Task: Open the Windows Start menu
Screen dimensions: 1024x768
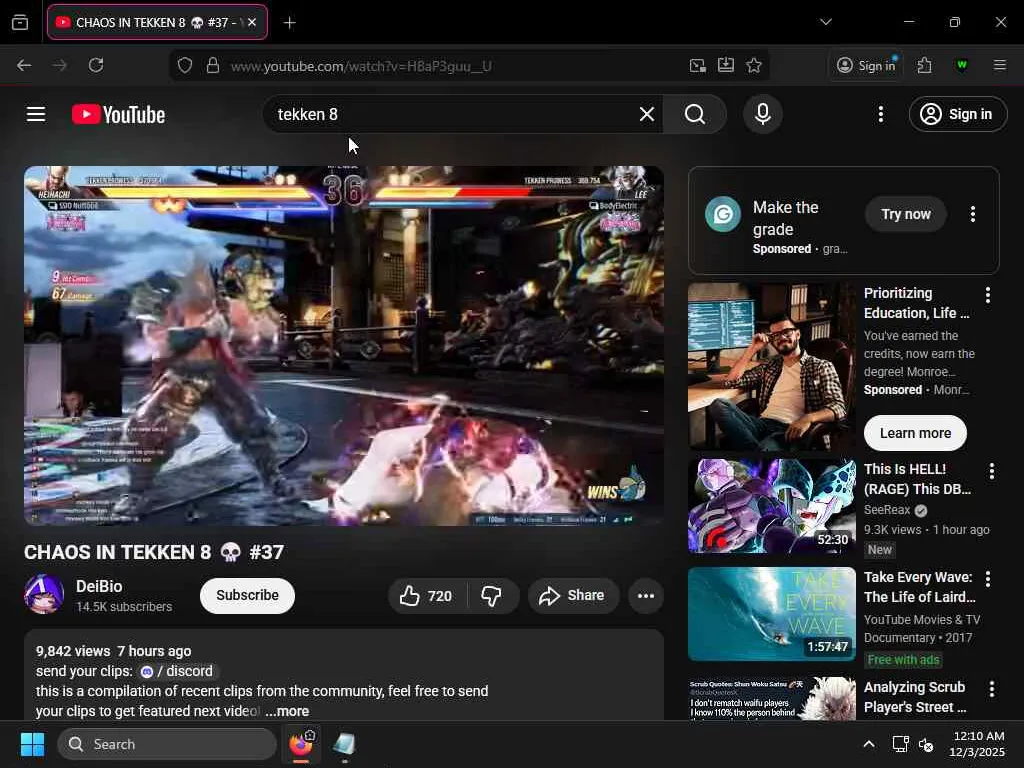Action: tap(32, 744)
